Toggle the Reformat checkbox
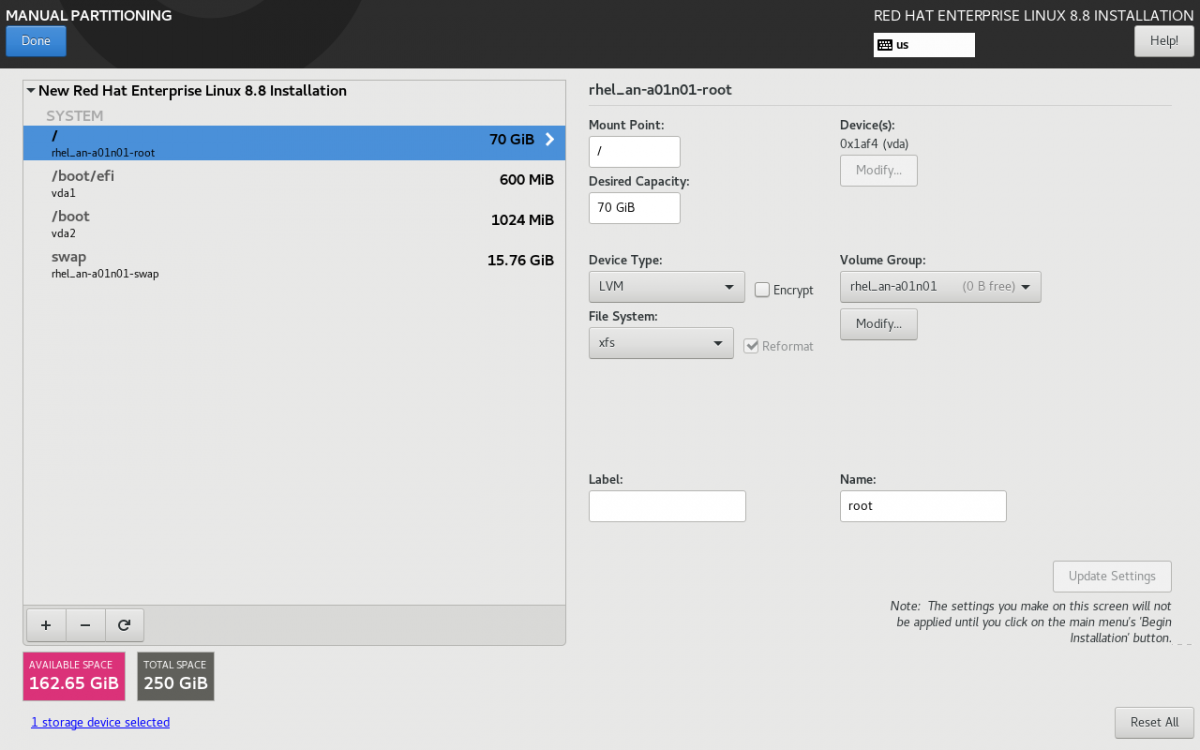This screenshot has height=750, width=1200. [x=753, y=346]
